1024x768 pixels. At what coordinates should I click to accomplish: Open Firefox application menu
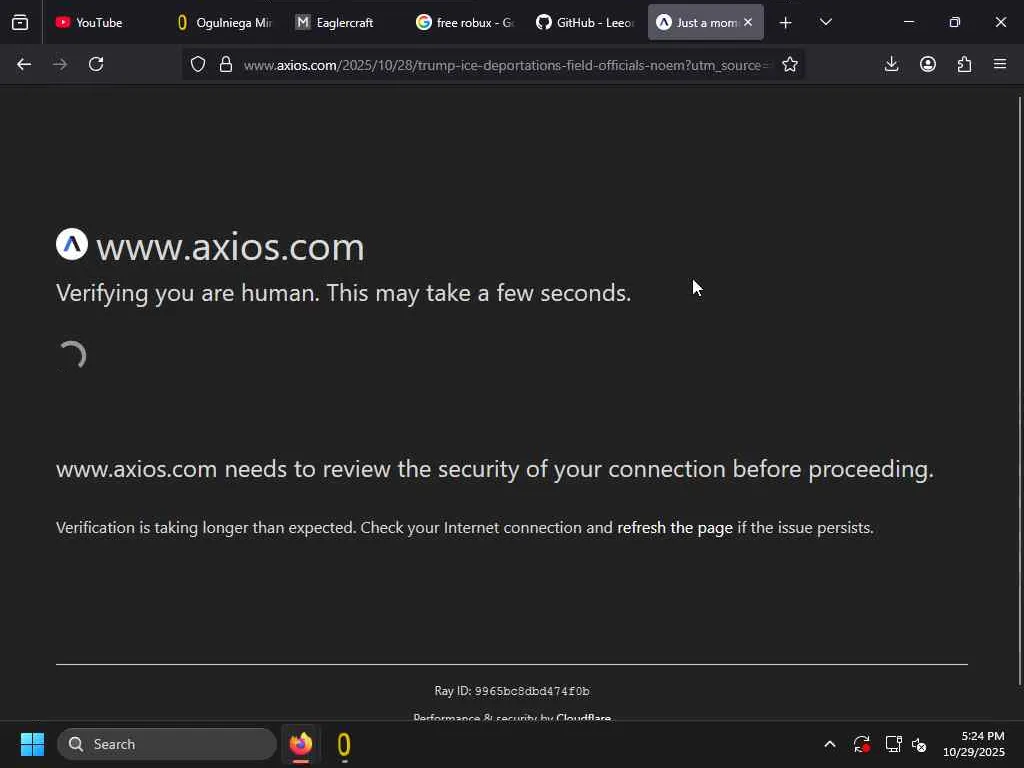pos(1000,64)
